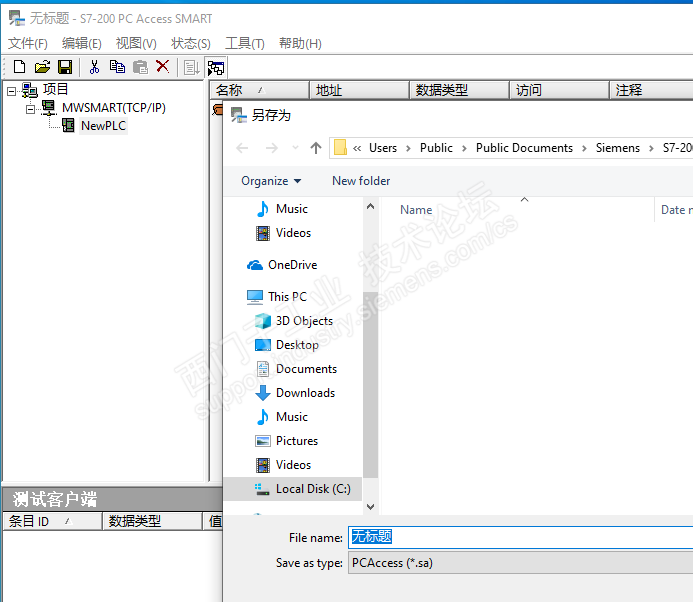Click navigation pane scroll down arrow

370,507
